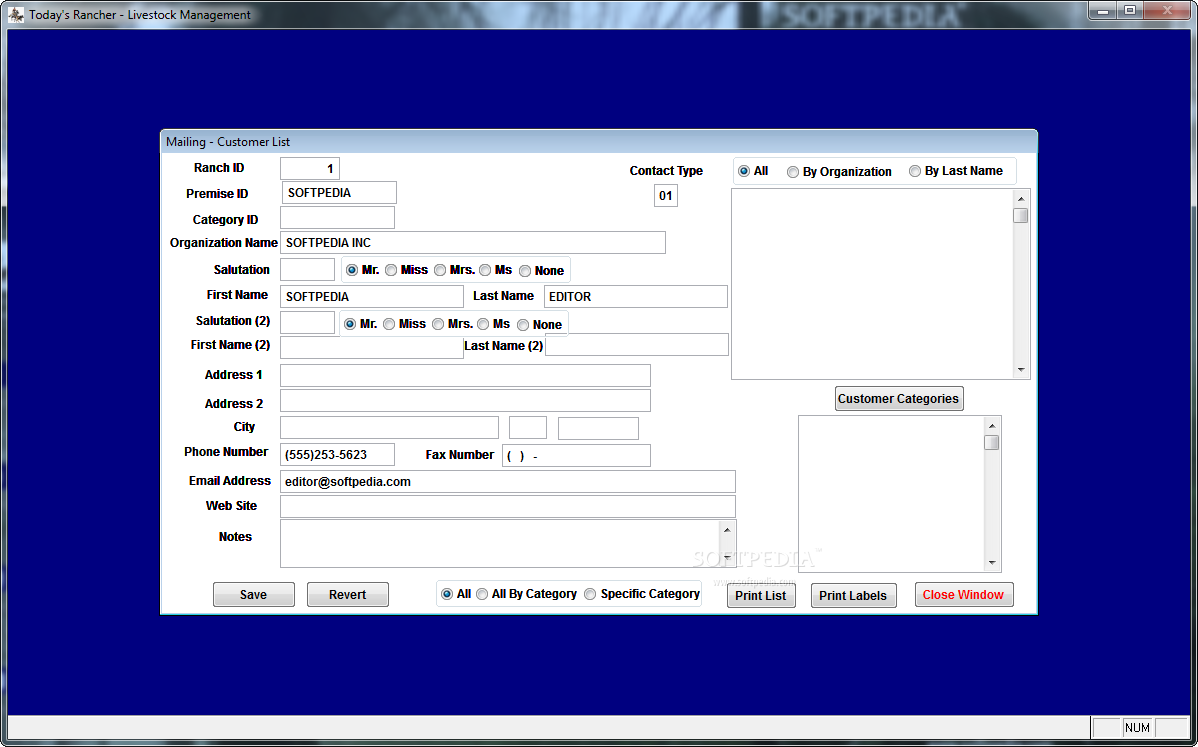Viewport: 1198px width, 747px height.
Task: Click inside the customer categories list box
Action: point(892,494)
